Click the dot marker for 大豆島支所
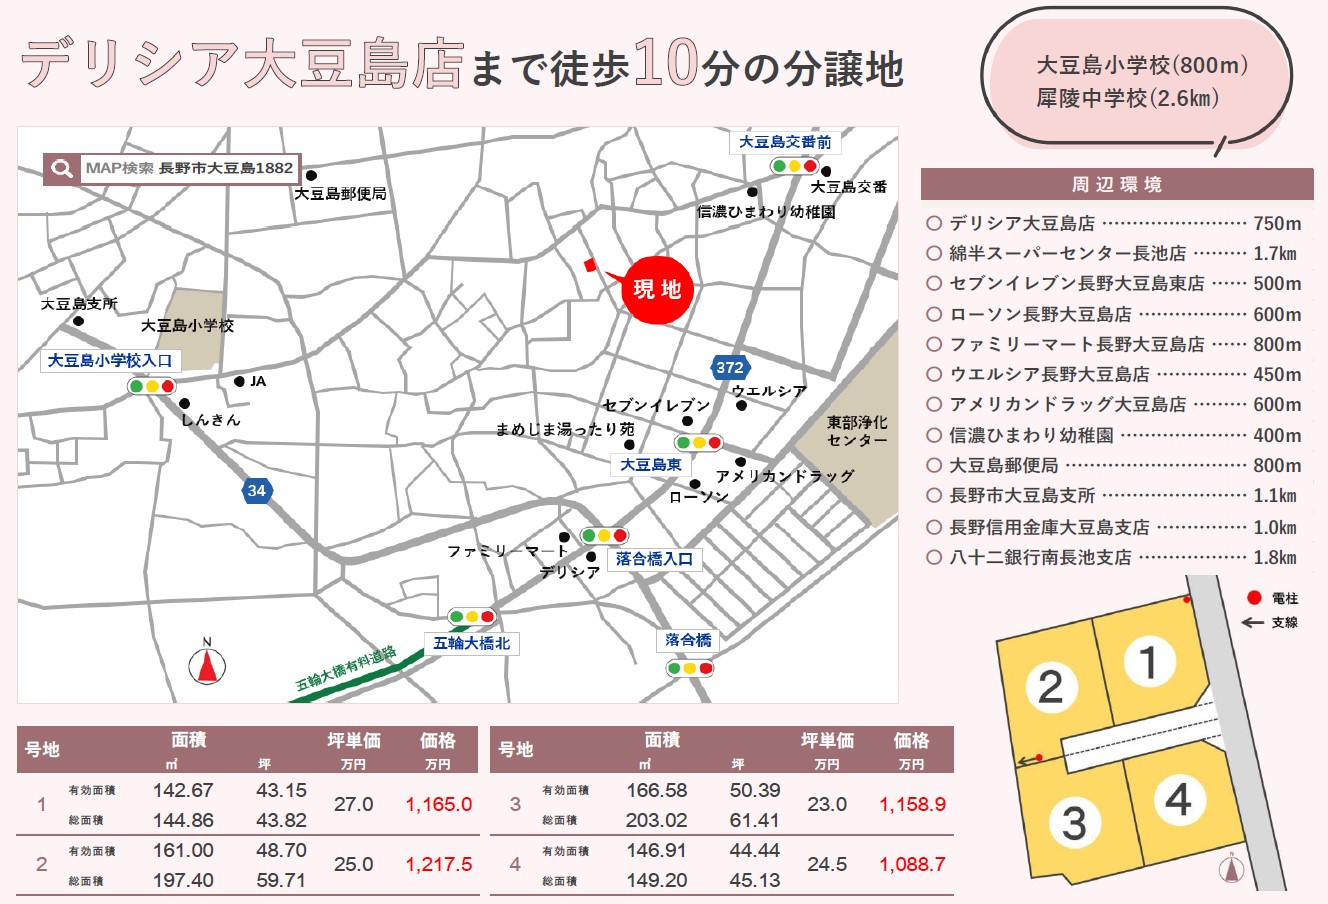The width and height of the screenshot is (1328, 904). click(x=77, y=321)
